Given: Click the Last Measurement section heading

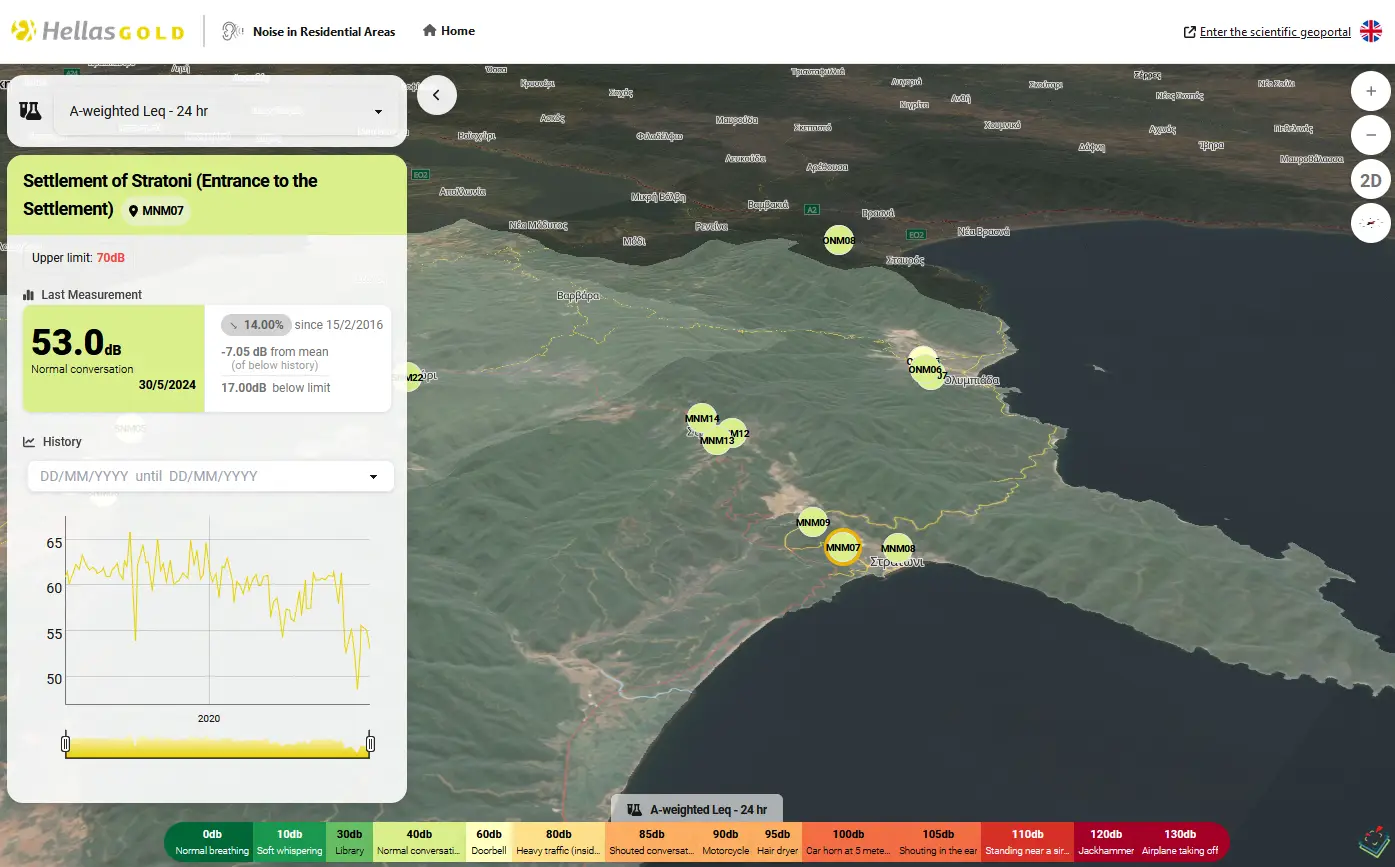Looking at the screenshot, I should pos(82,295).
